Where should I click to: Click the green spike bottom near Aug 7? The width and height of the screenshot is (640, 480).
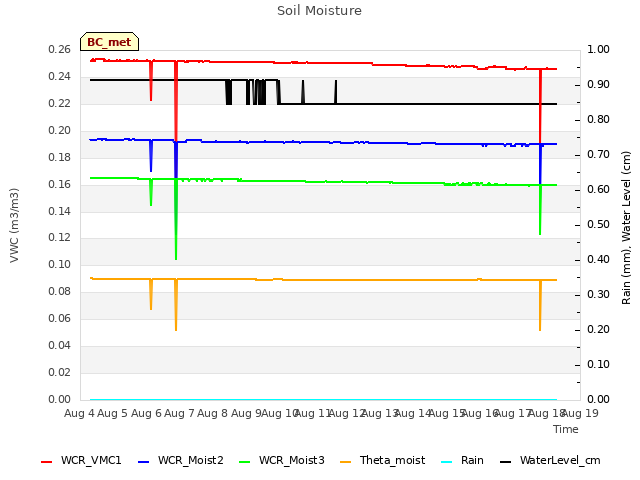pyautogui.click(x=176, y=258)
